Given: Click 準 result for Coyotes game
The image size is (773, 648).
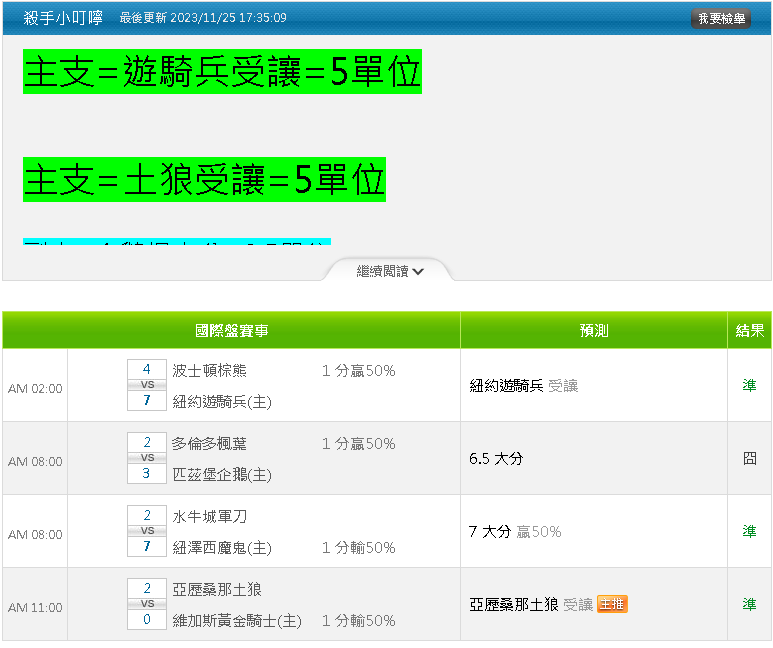Looking at the screenshot, I should (x=749, y=605).
